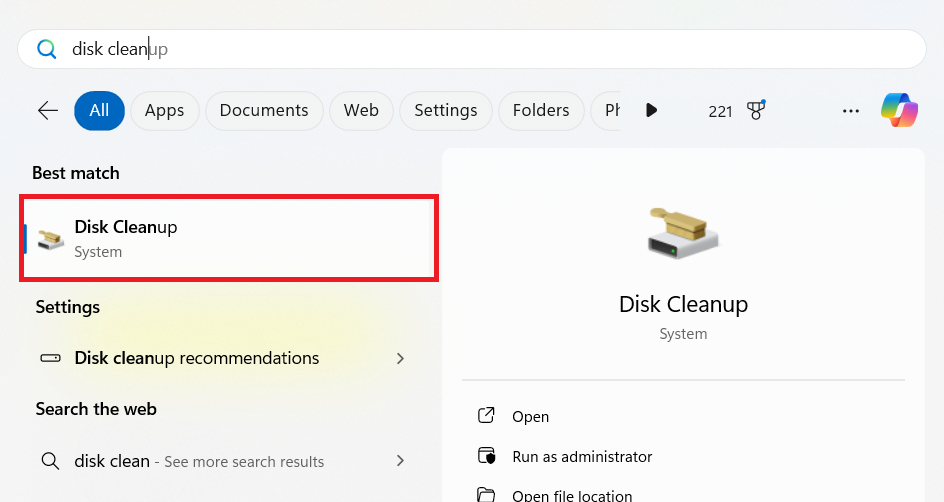Go back with the left arrow

click(48, 110)
